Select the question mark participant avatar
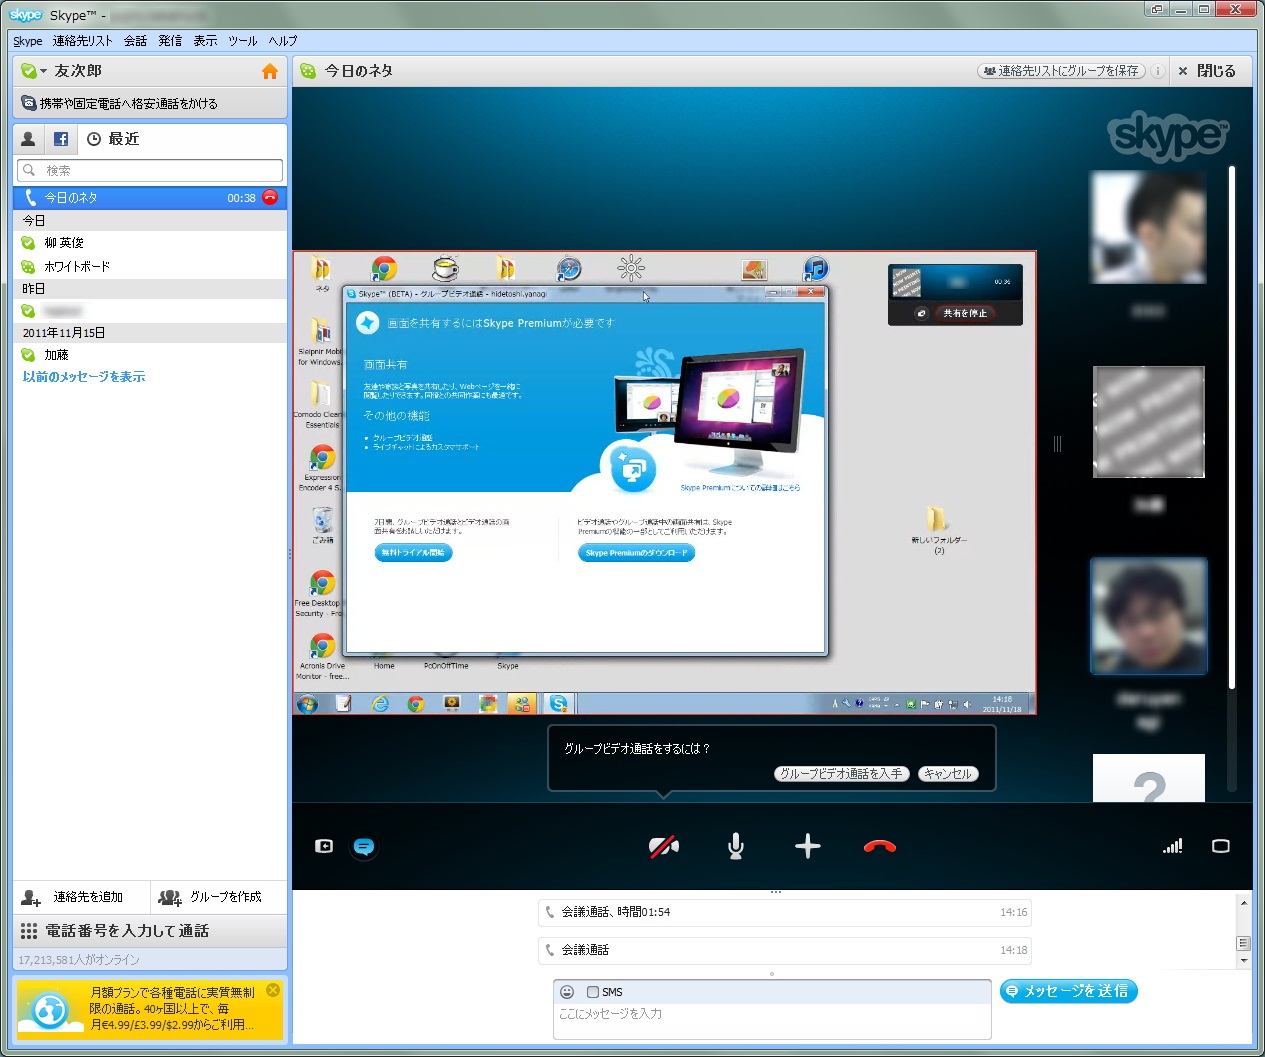The height and width of the screenshot is (1057, 1265). 1148,778
